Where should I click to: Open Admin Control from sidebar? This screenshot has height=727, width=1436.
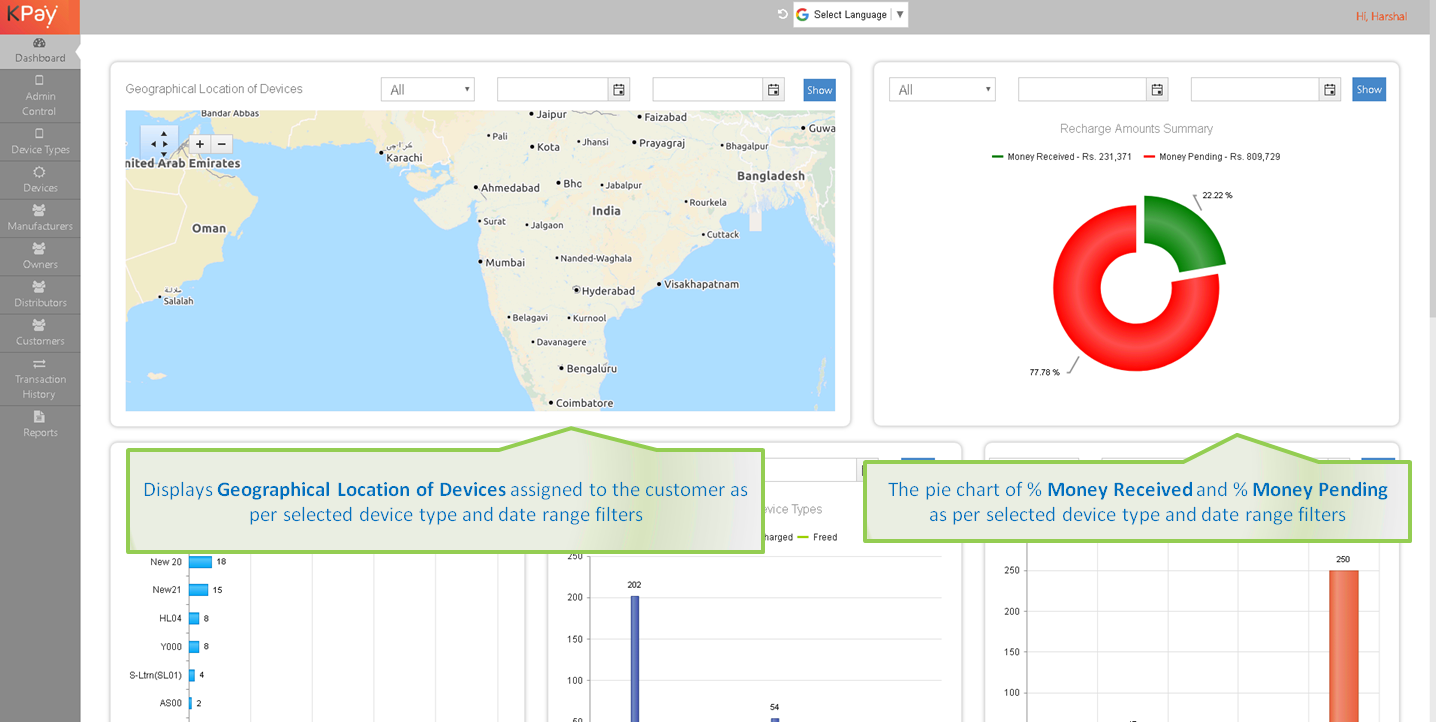coord(40,96)
